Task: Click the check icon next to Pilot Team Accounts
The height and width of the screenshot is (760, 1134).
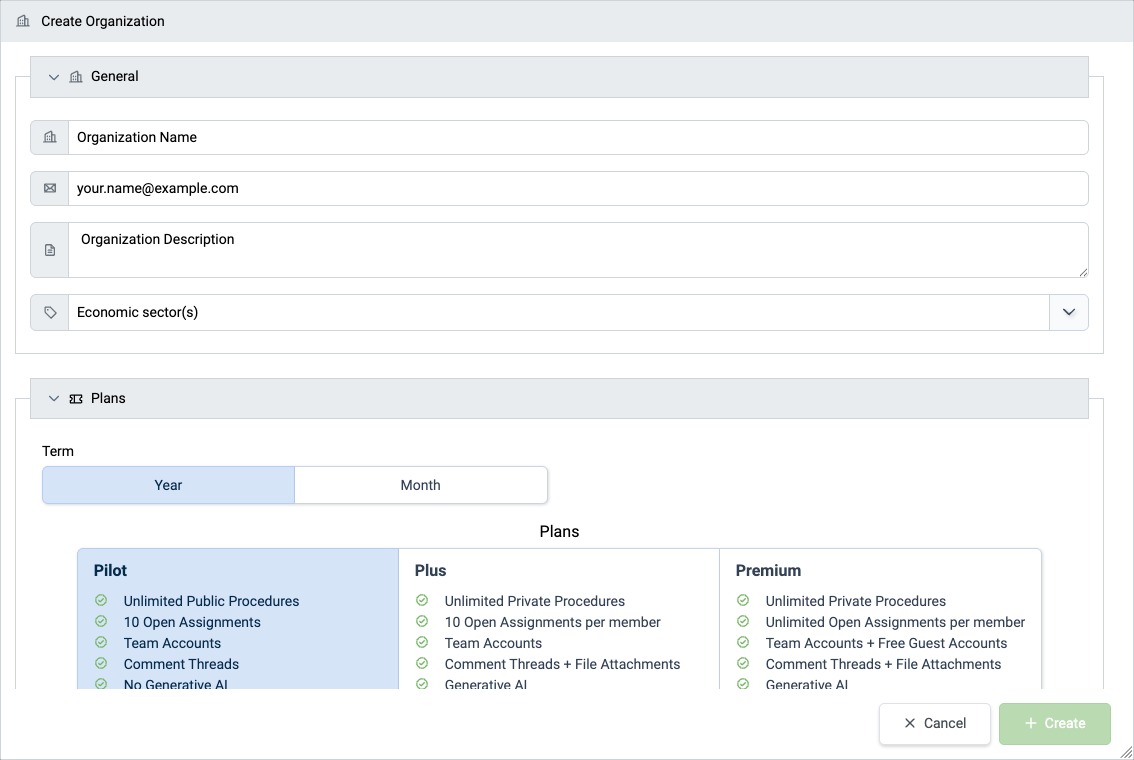Action: [x=101, y=642]
